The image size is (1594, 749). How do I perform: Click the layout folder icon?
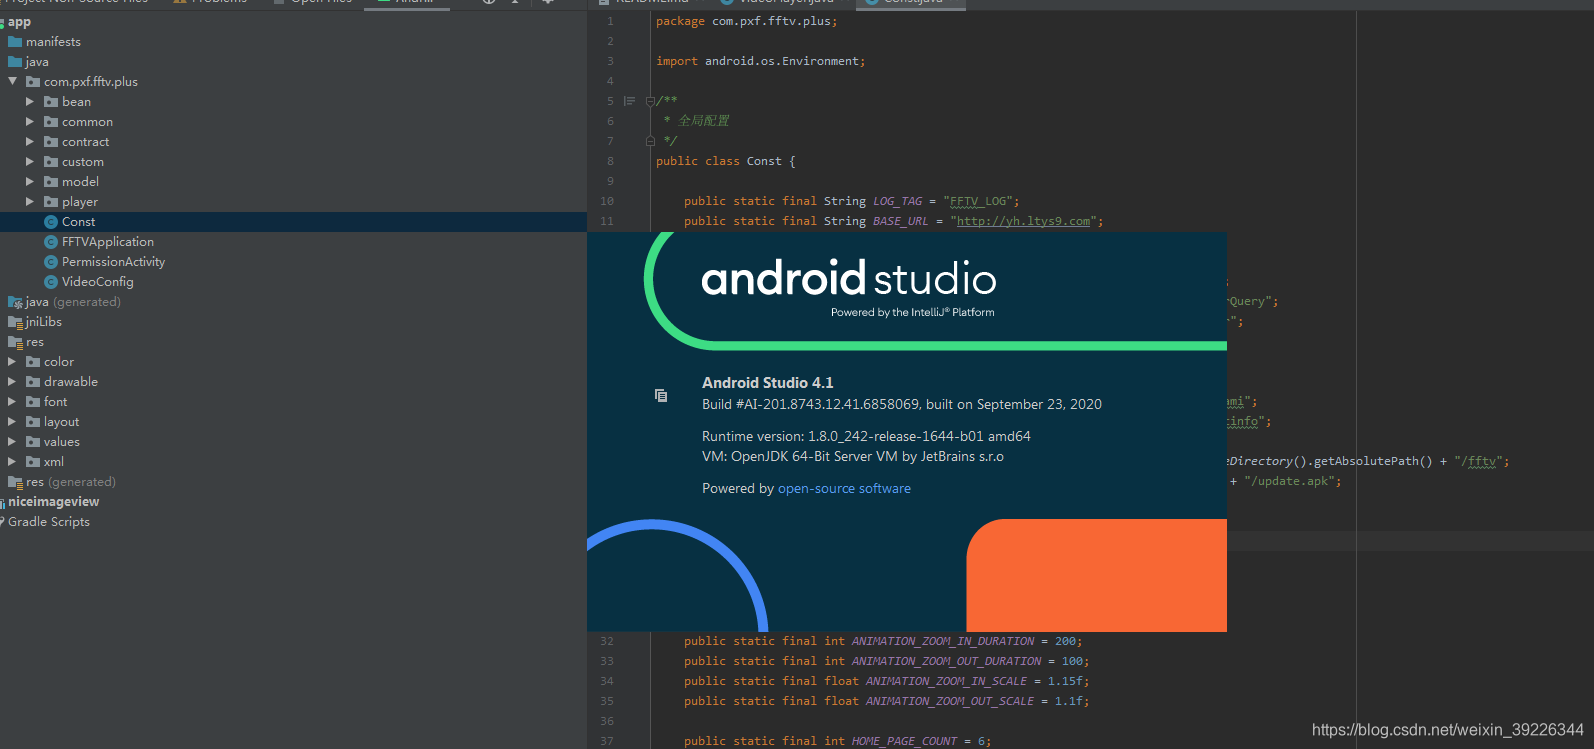[33, 422]
